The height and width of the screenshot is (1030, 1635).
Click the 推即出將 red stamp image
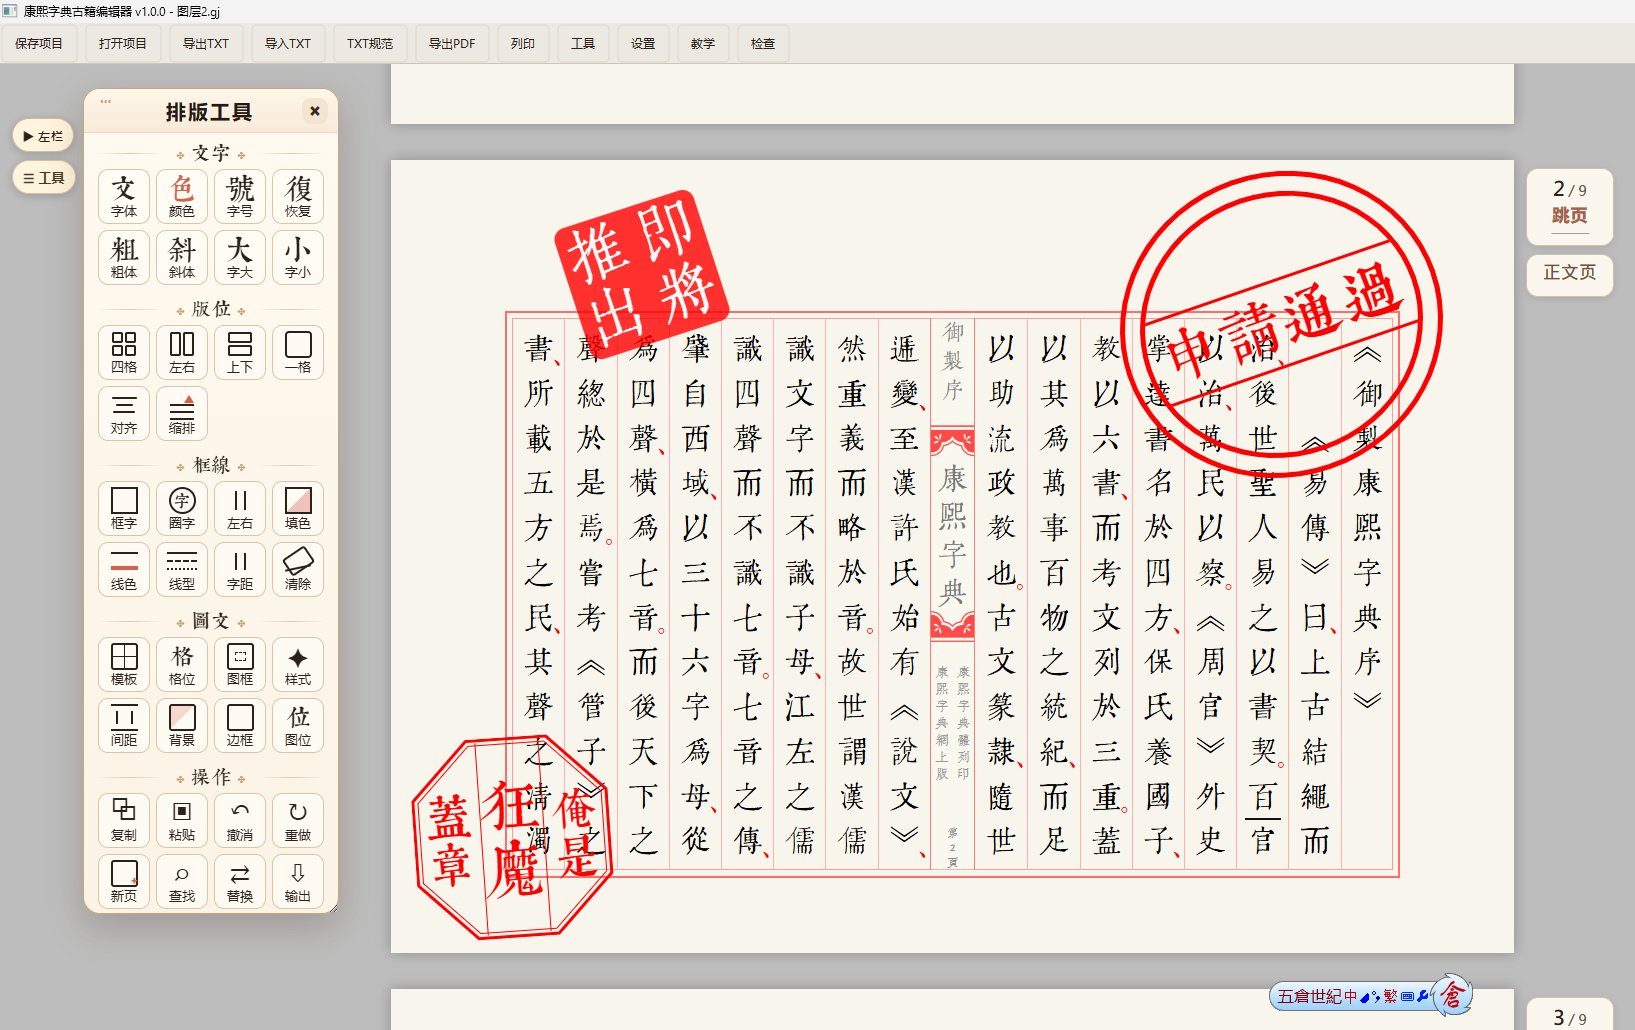[x=641, y=270]
